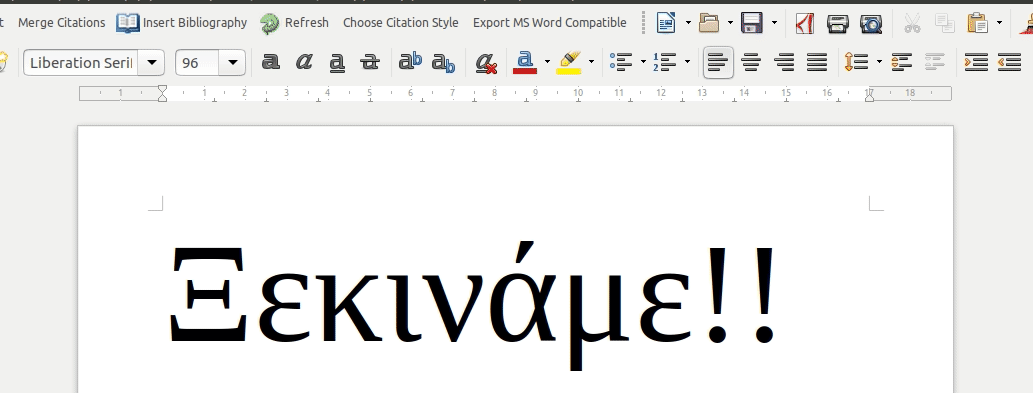Save the document with the floppy disk icon
Screen dimensions: 1033x393
tap(752, 23)
